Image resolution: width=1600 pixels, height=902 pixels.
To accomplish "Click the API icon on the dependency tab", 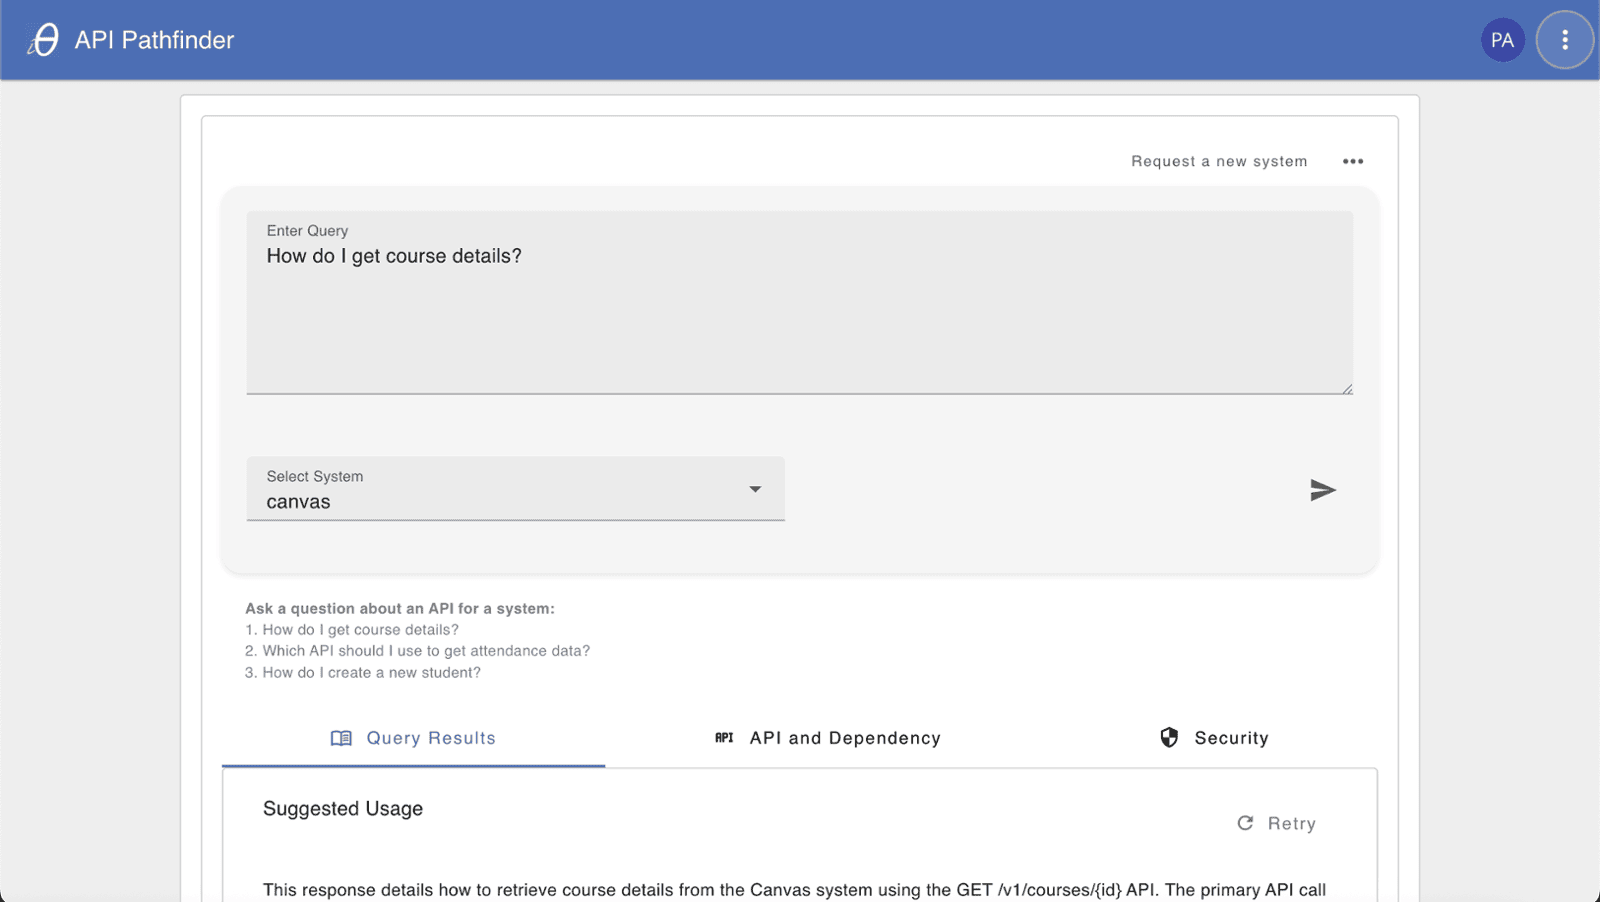I will 724,738.
